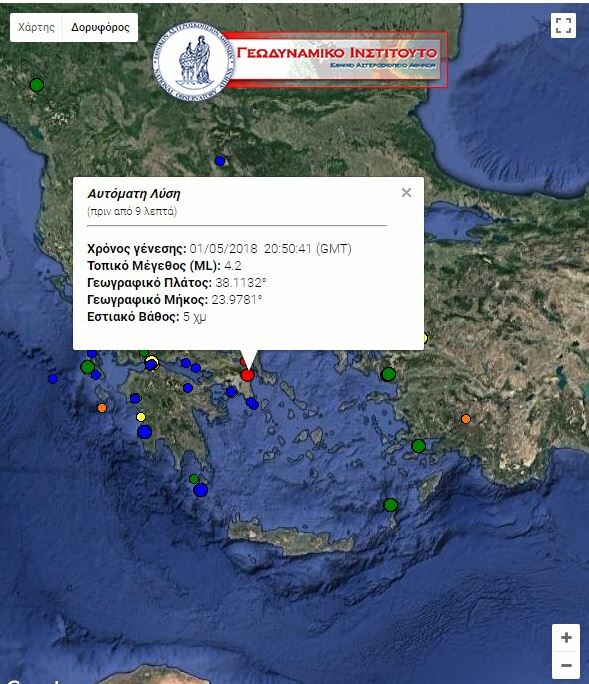
Task: Select the blue marker in Bulgaria
Action: click(220, 161)
